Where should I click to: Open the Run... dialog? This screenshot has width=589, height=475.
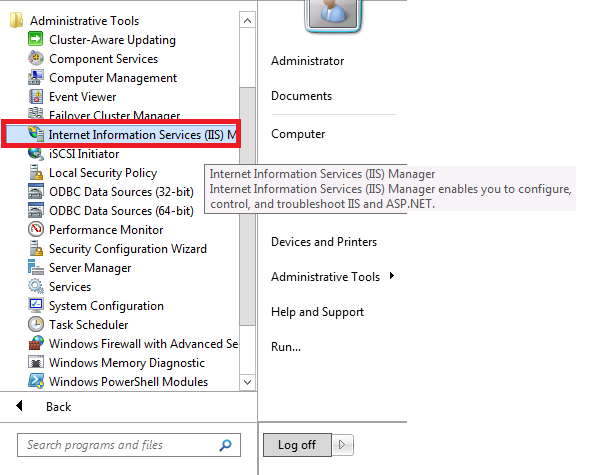coord(286,347)
